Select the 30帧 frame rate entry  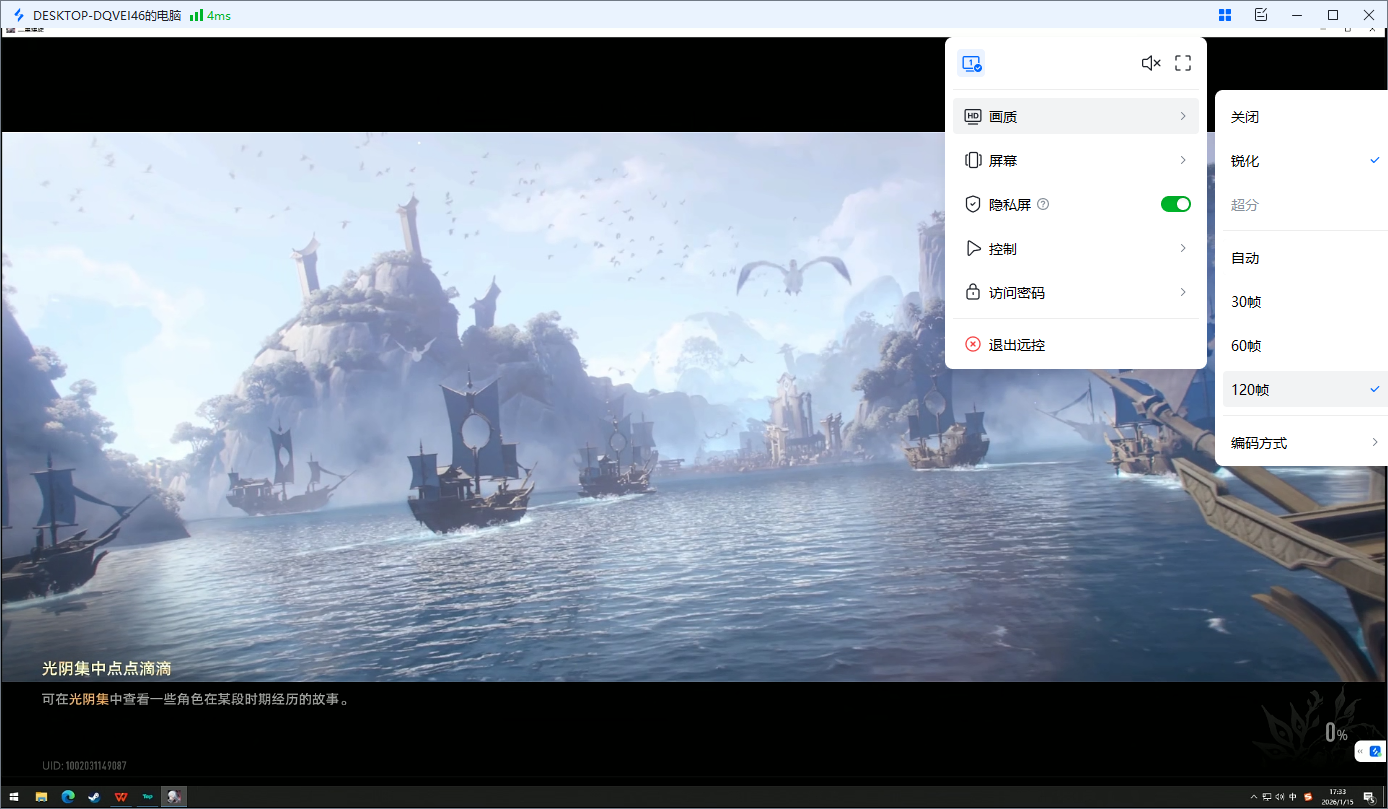(1246, 302)
